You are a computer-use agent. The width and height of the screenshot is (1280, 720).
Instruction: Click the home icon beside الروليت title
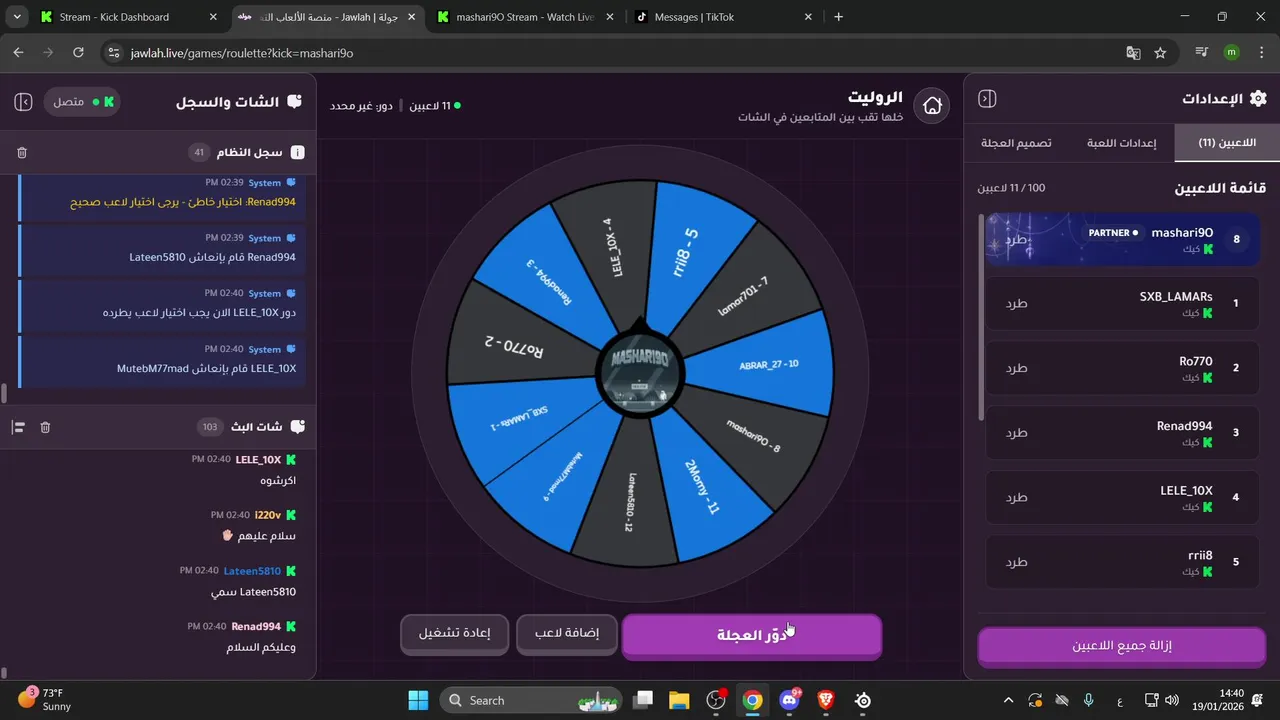point(932,105)
